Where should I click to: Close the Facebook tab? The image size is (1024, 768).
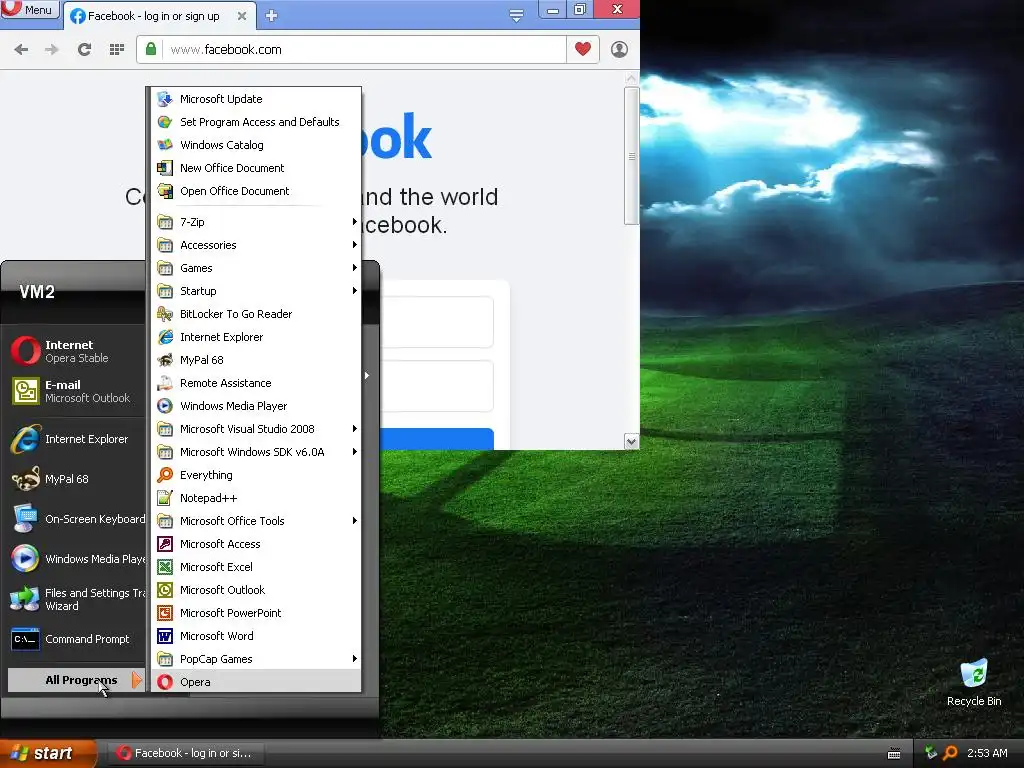[242, 16]
